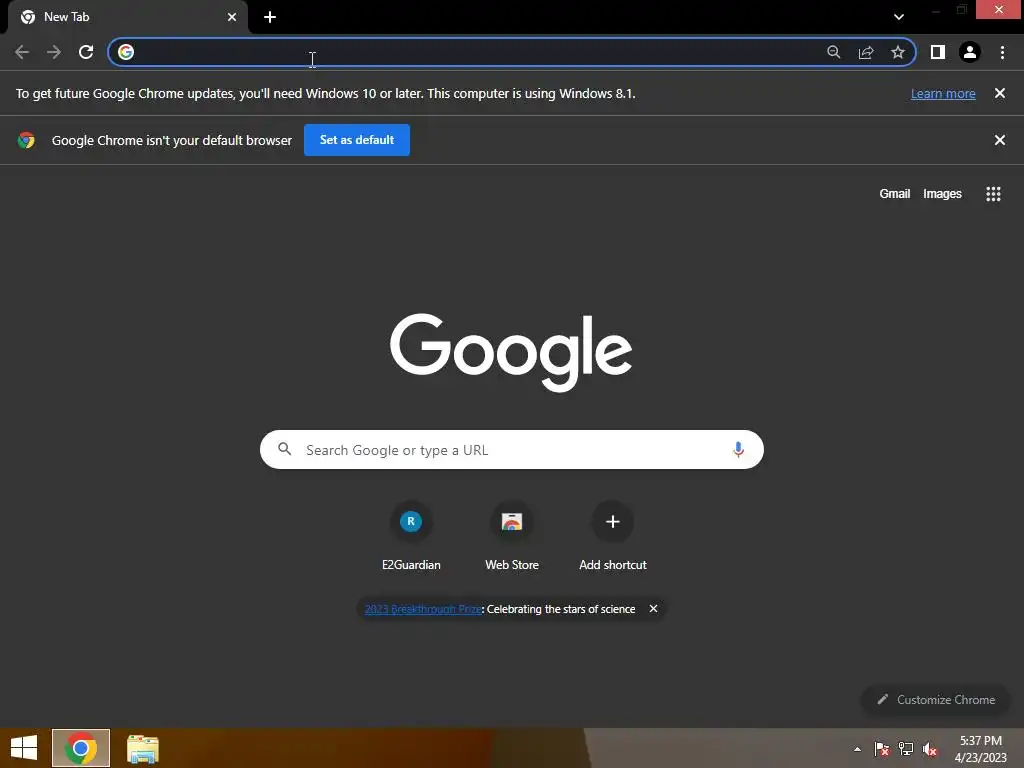The height and width of the screenshot is (768, 1024).
Task: Dismiss the Breakthrough Prize promo
Action: (x=653, y=609)
